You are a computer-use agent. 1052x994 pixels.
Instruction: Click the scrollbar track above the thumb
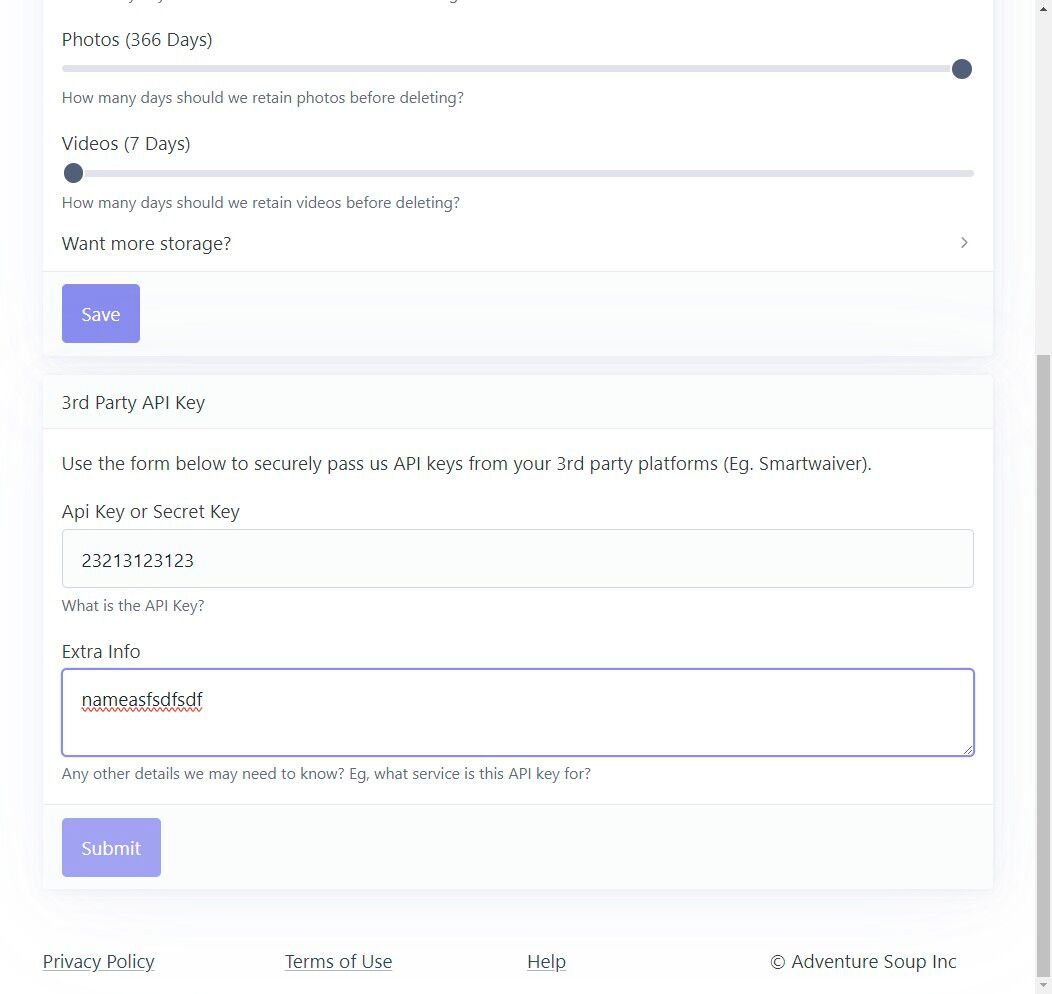tap(1043, 180)
